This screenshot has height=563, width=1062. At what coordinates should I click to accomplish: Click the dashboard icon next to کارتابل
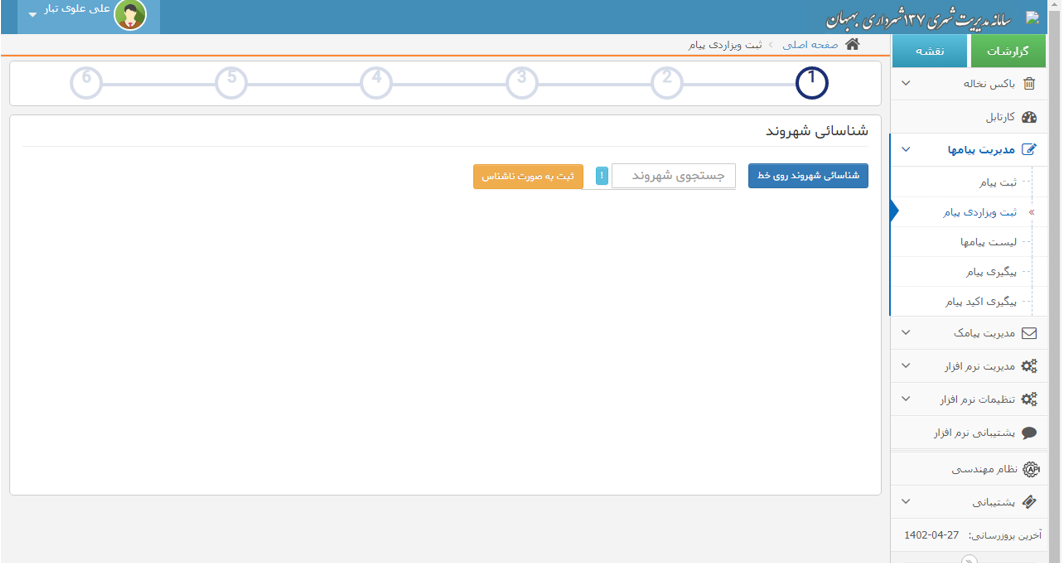pos(1029,117)
